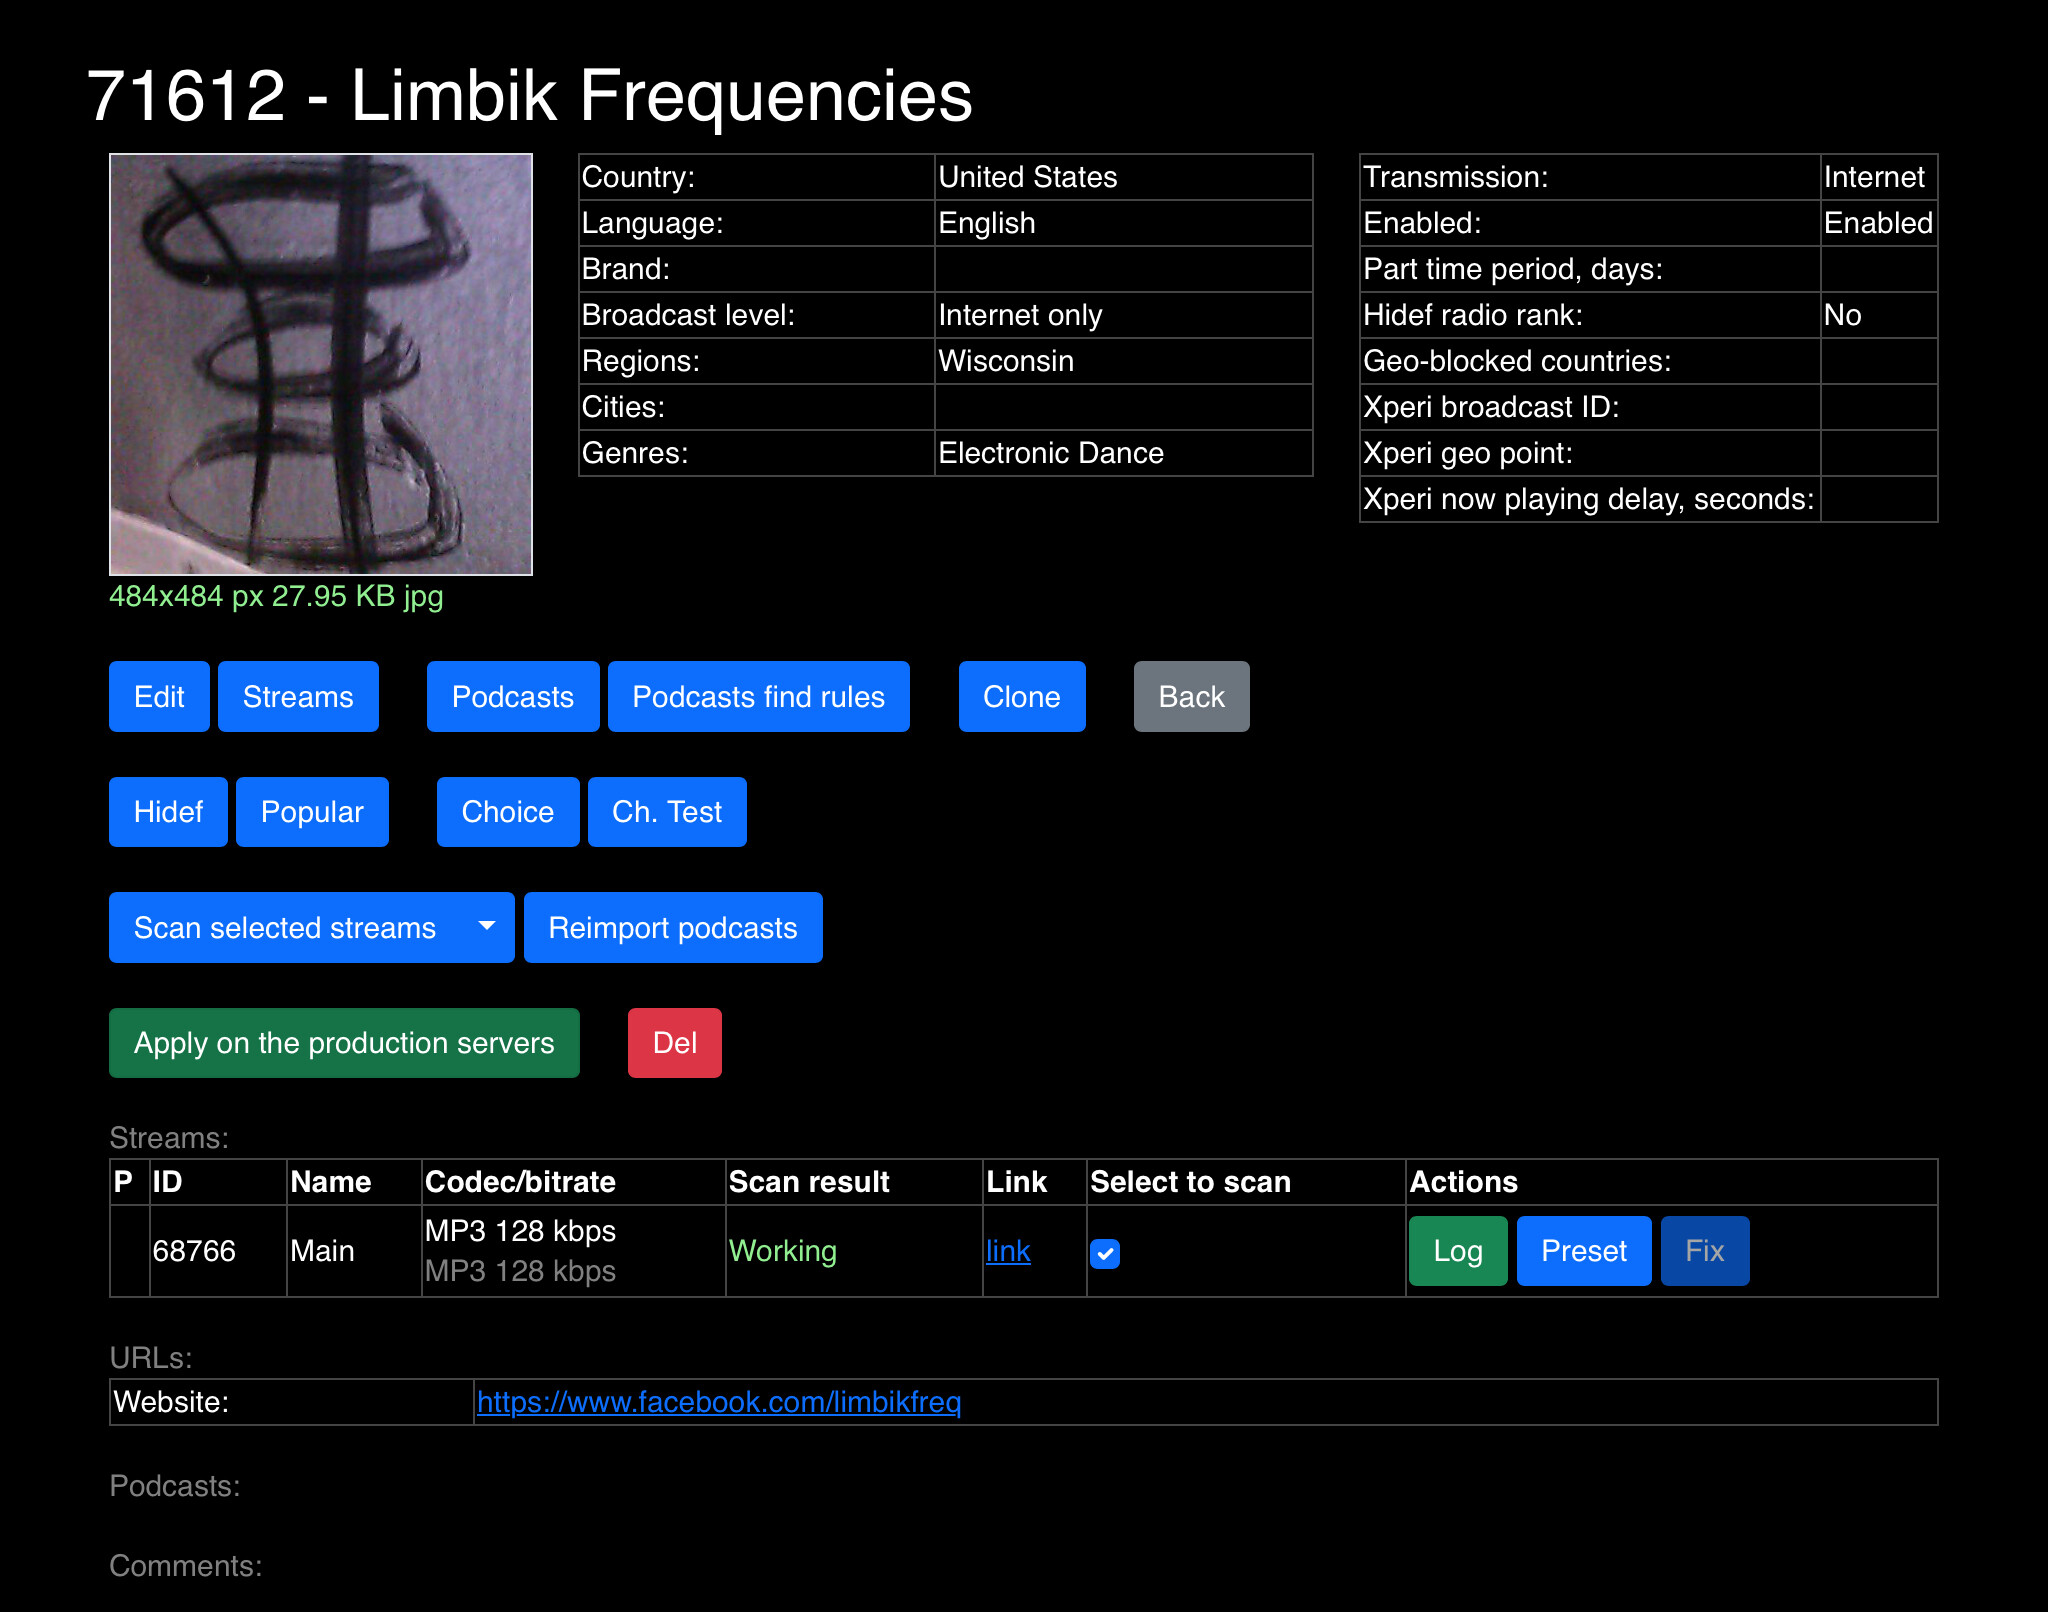
Task: Clone this station
Action: (x=1021, y=696)
